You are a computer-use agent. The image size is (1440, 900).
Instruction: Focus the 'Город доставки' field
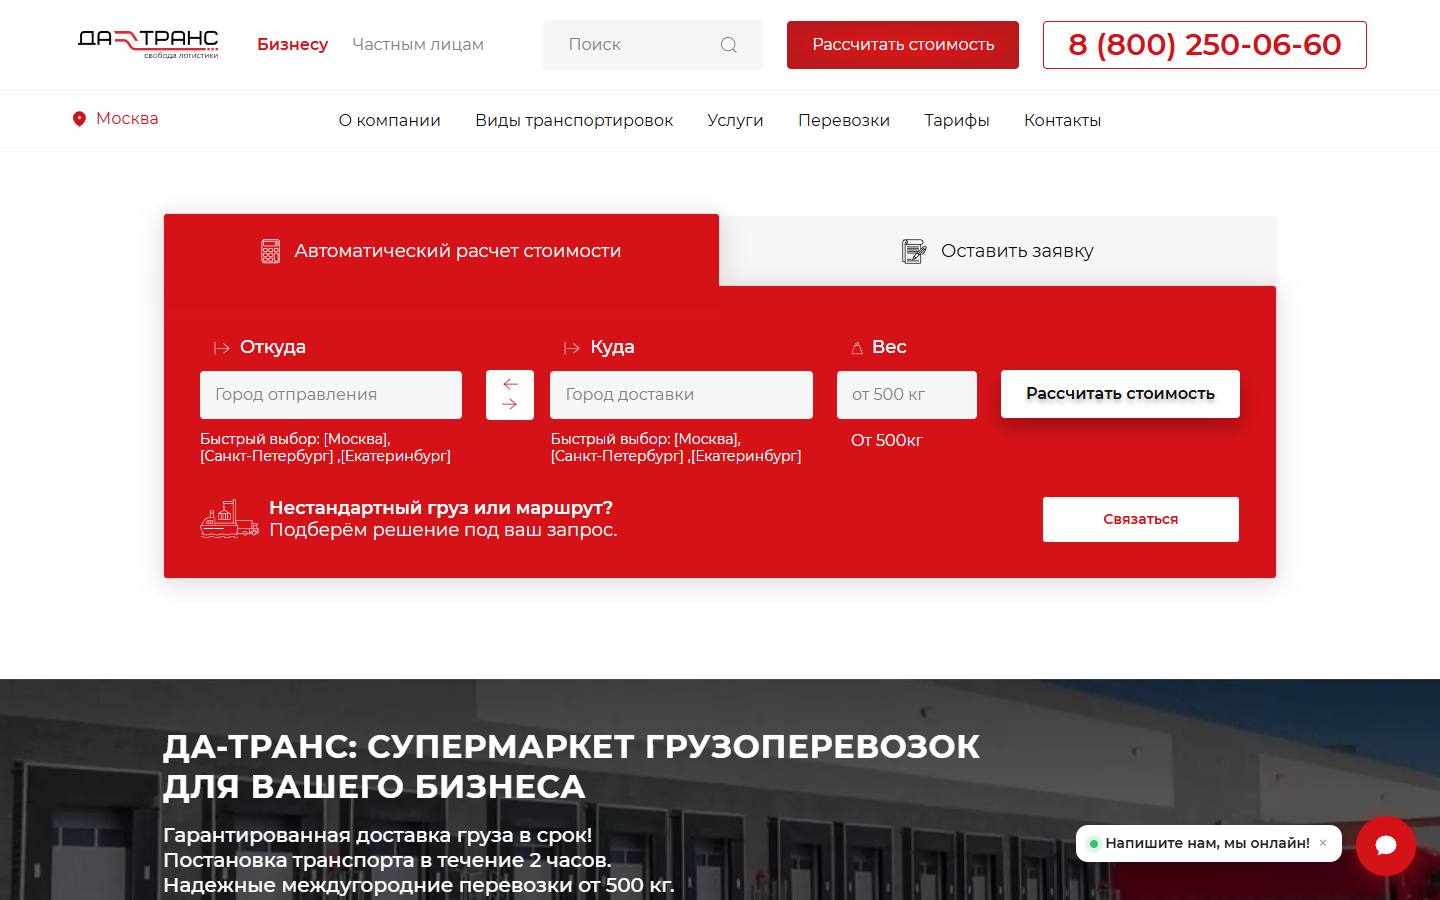click(x=681, y=395)
